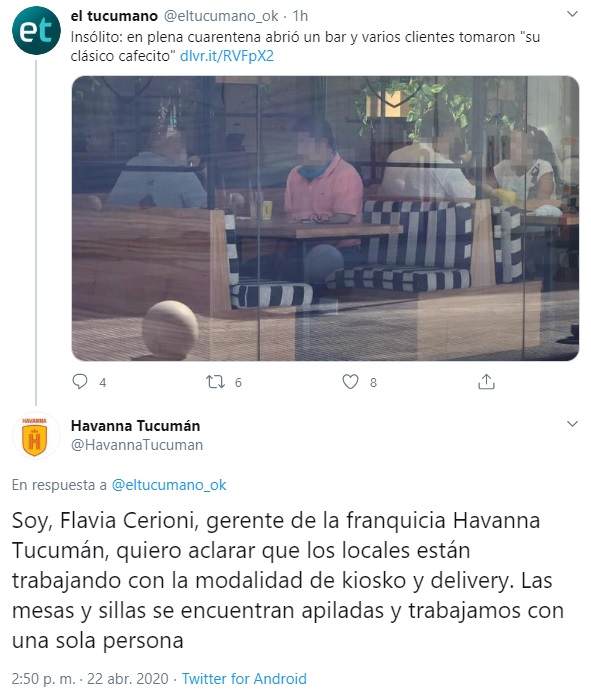591x699 pixels.
Task: Open el tucumano display name
Action: [x=114, y=16]
